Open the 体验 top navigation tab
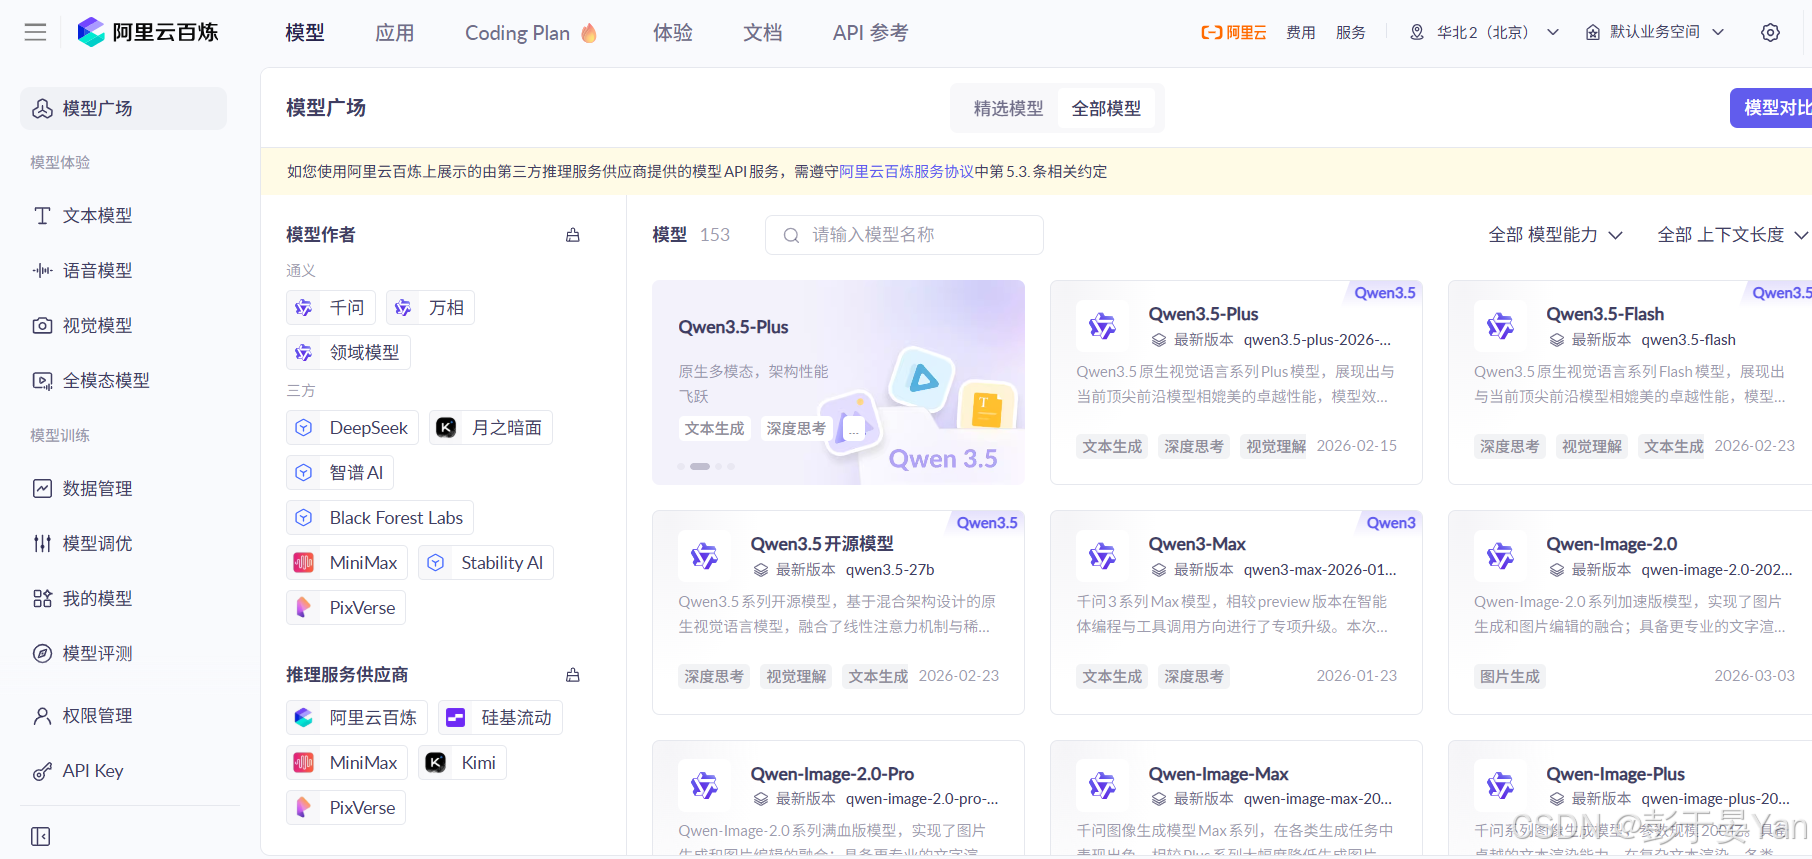This screenshot has width=1812, height=859. 673,33
